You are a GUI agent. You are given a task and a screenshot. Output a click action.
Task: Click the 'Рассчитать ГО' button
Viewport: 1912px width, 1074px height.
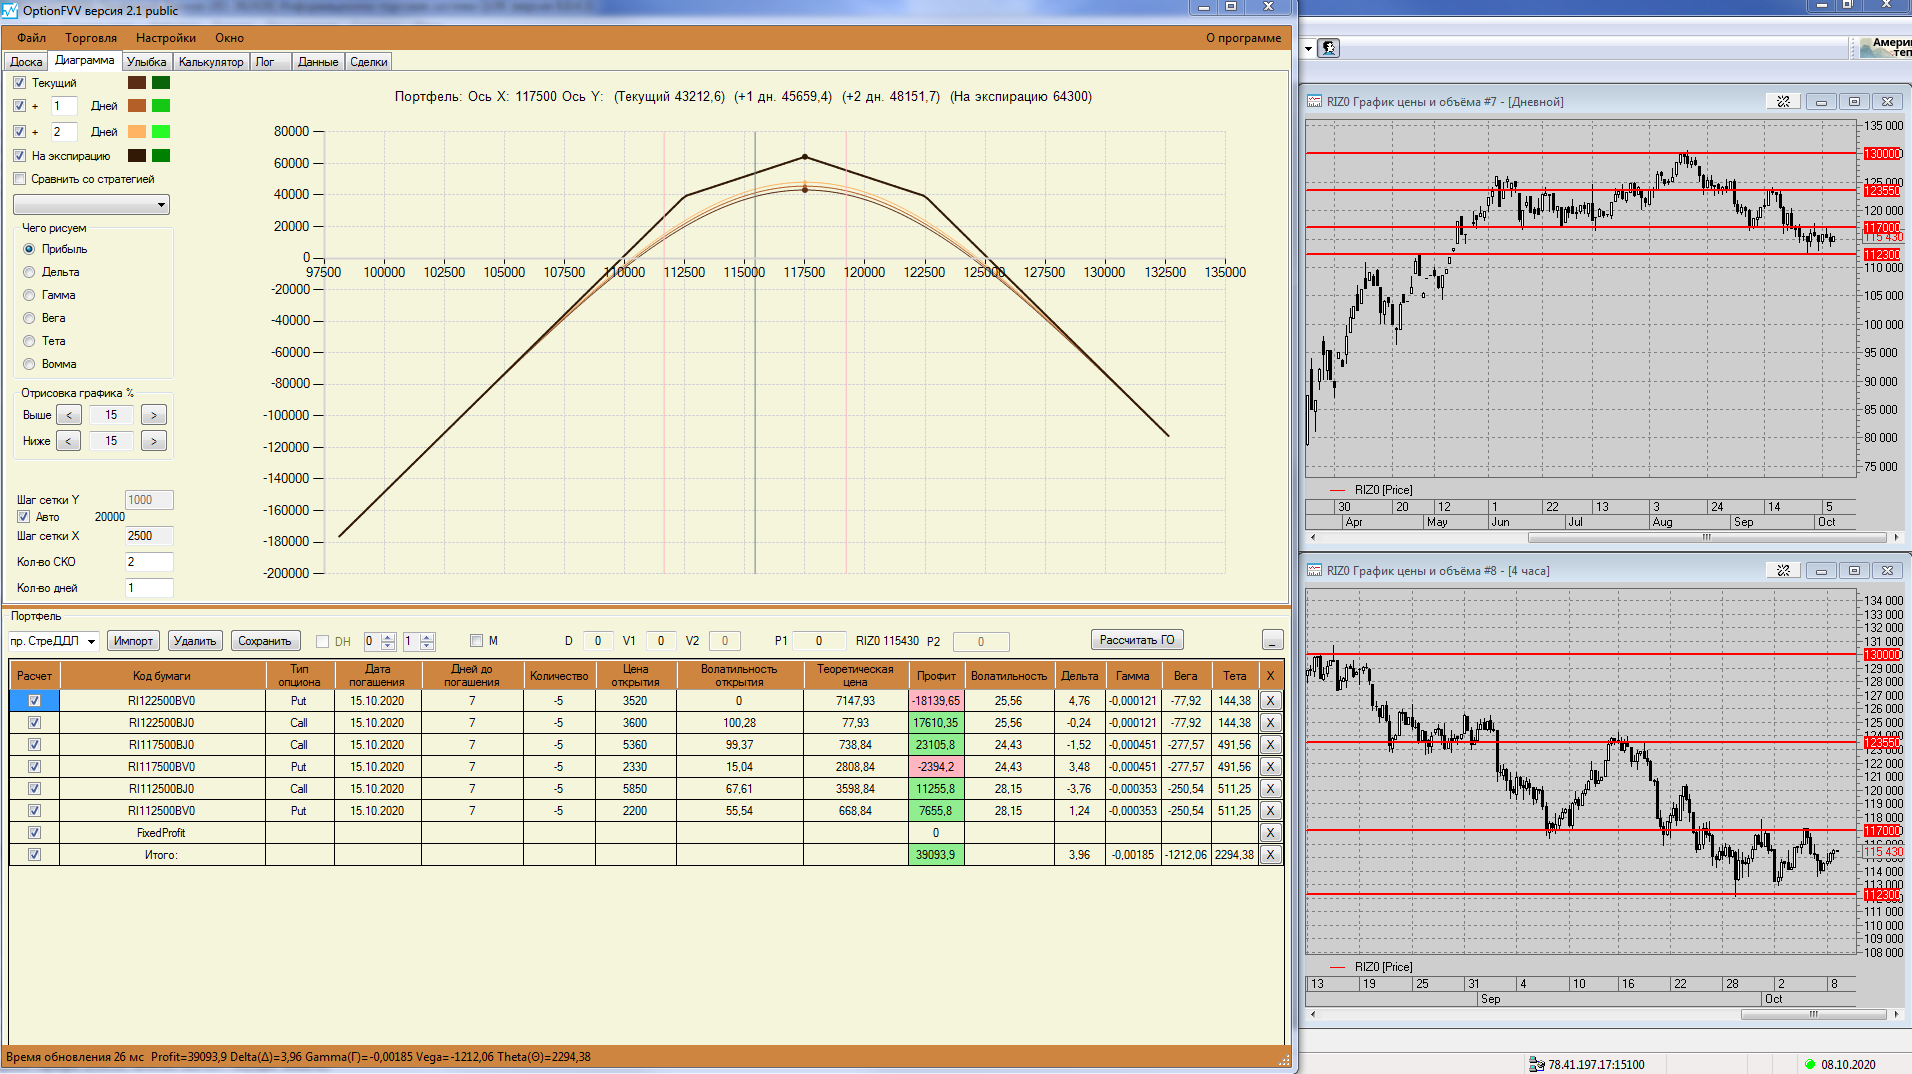[1137, 640]
